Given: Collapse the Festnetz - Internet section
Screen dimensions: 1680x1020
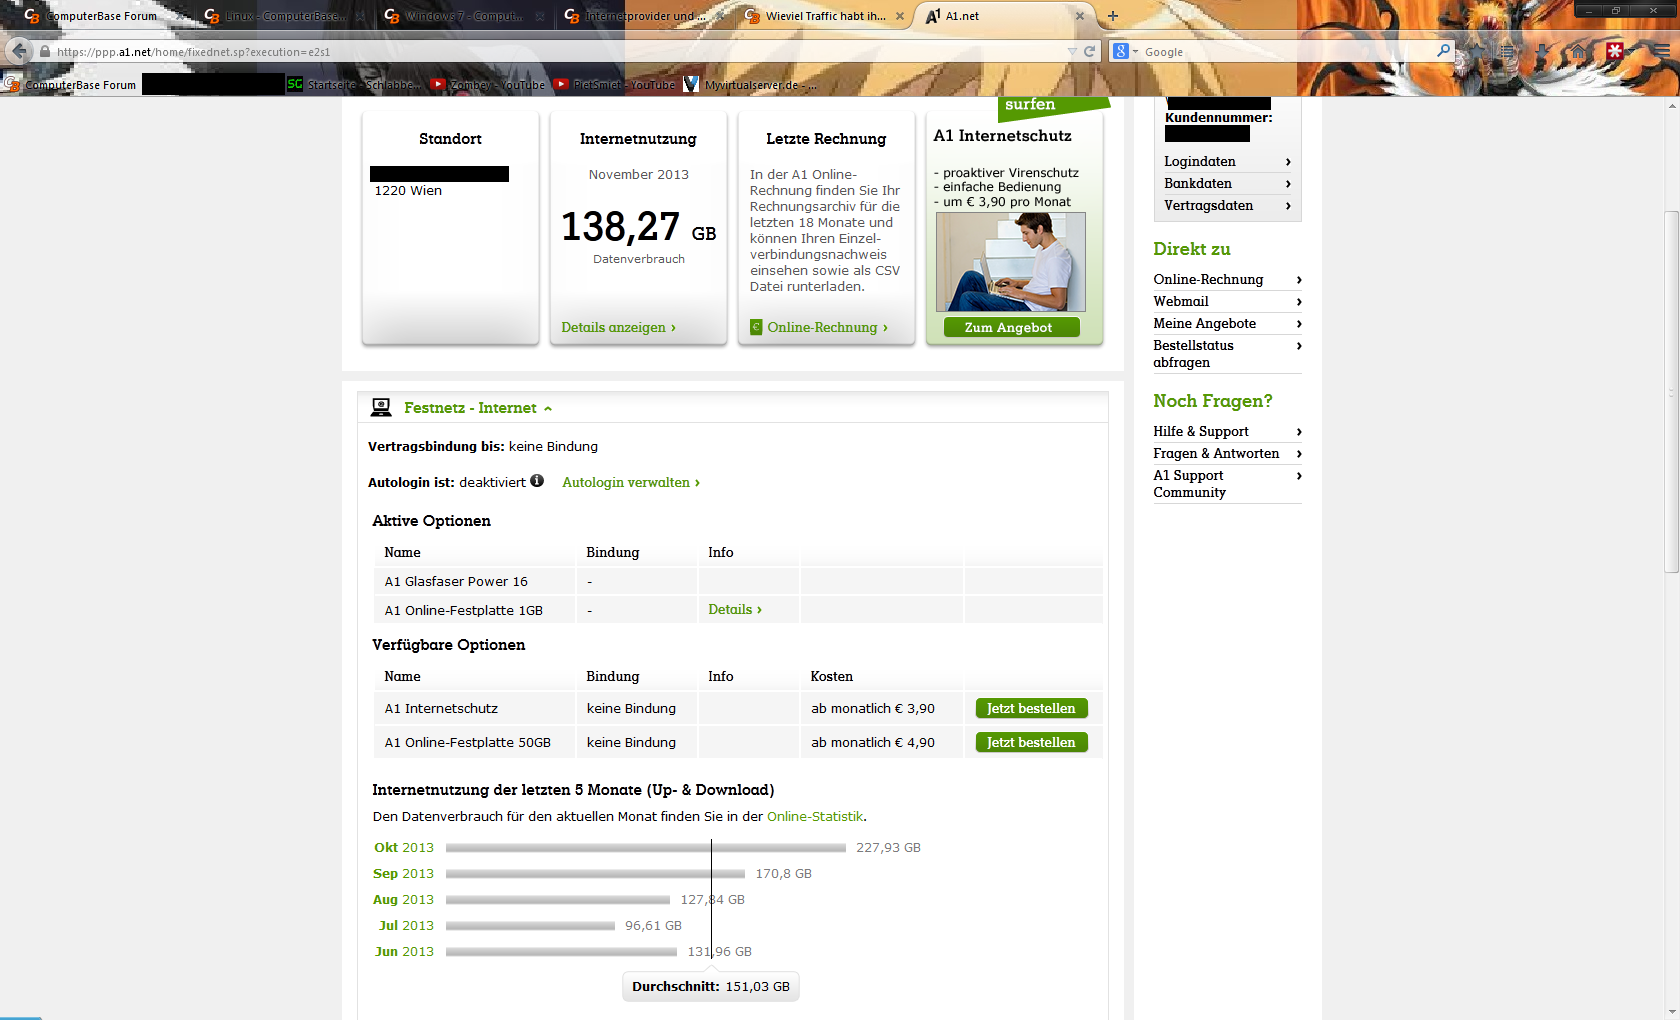Looking at the screenshot, I should tap(477, 408).
